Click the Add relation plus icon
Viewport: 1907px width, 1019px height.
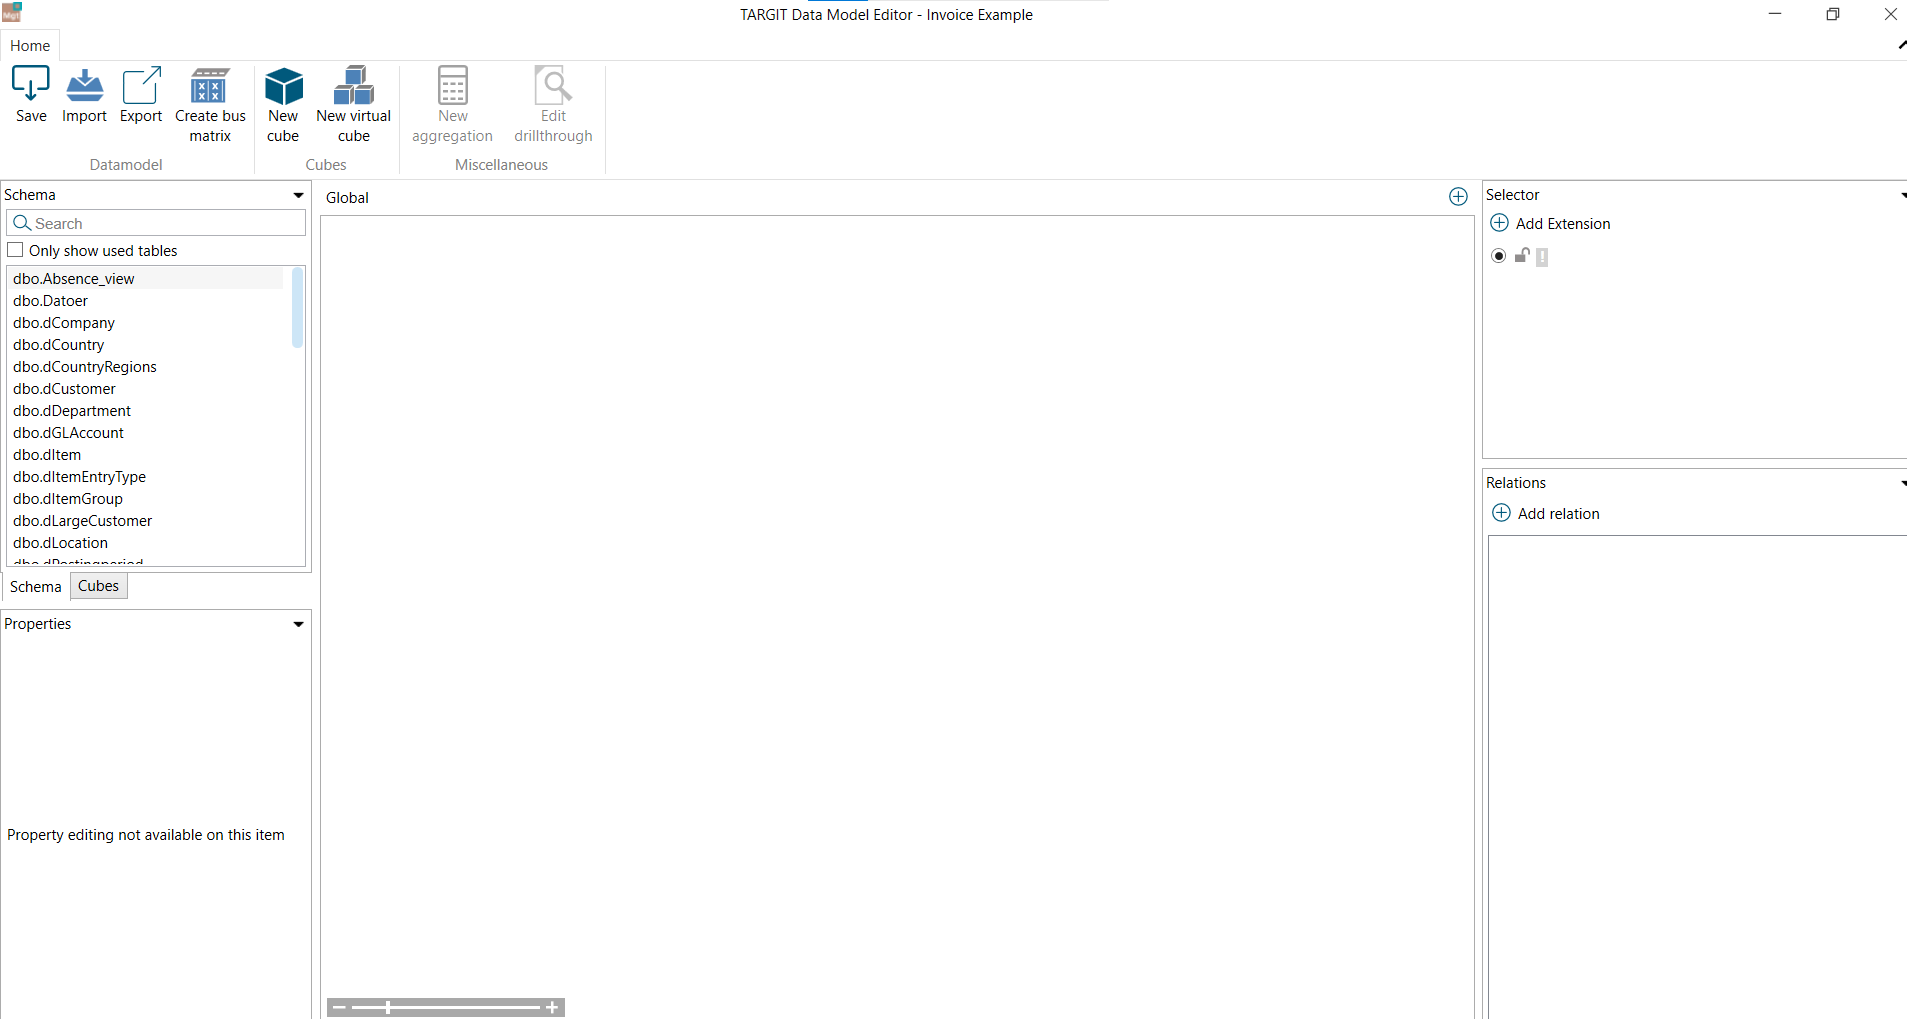(x=1501, y=513)
